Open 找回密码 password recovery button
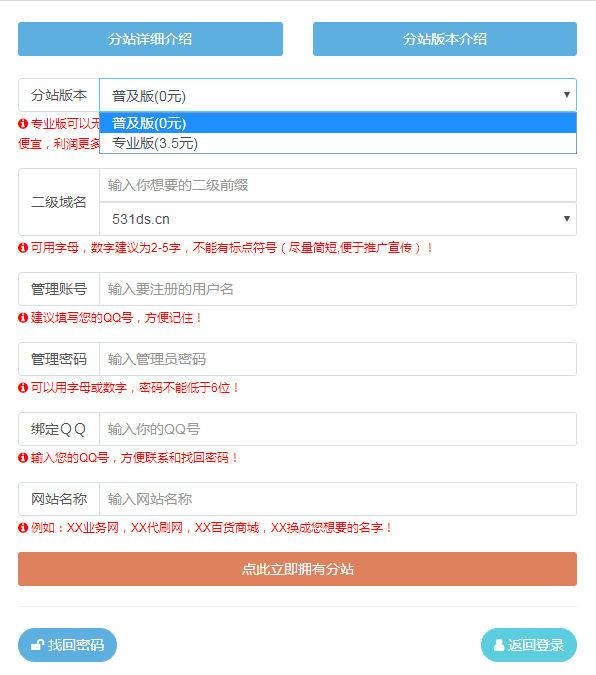The image size is (596, 675). tap(68, 645)
